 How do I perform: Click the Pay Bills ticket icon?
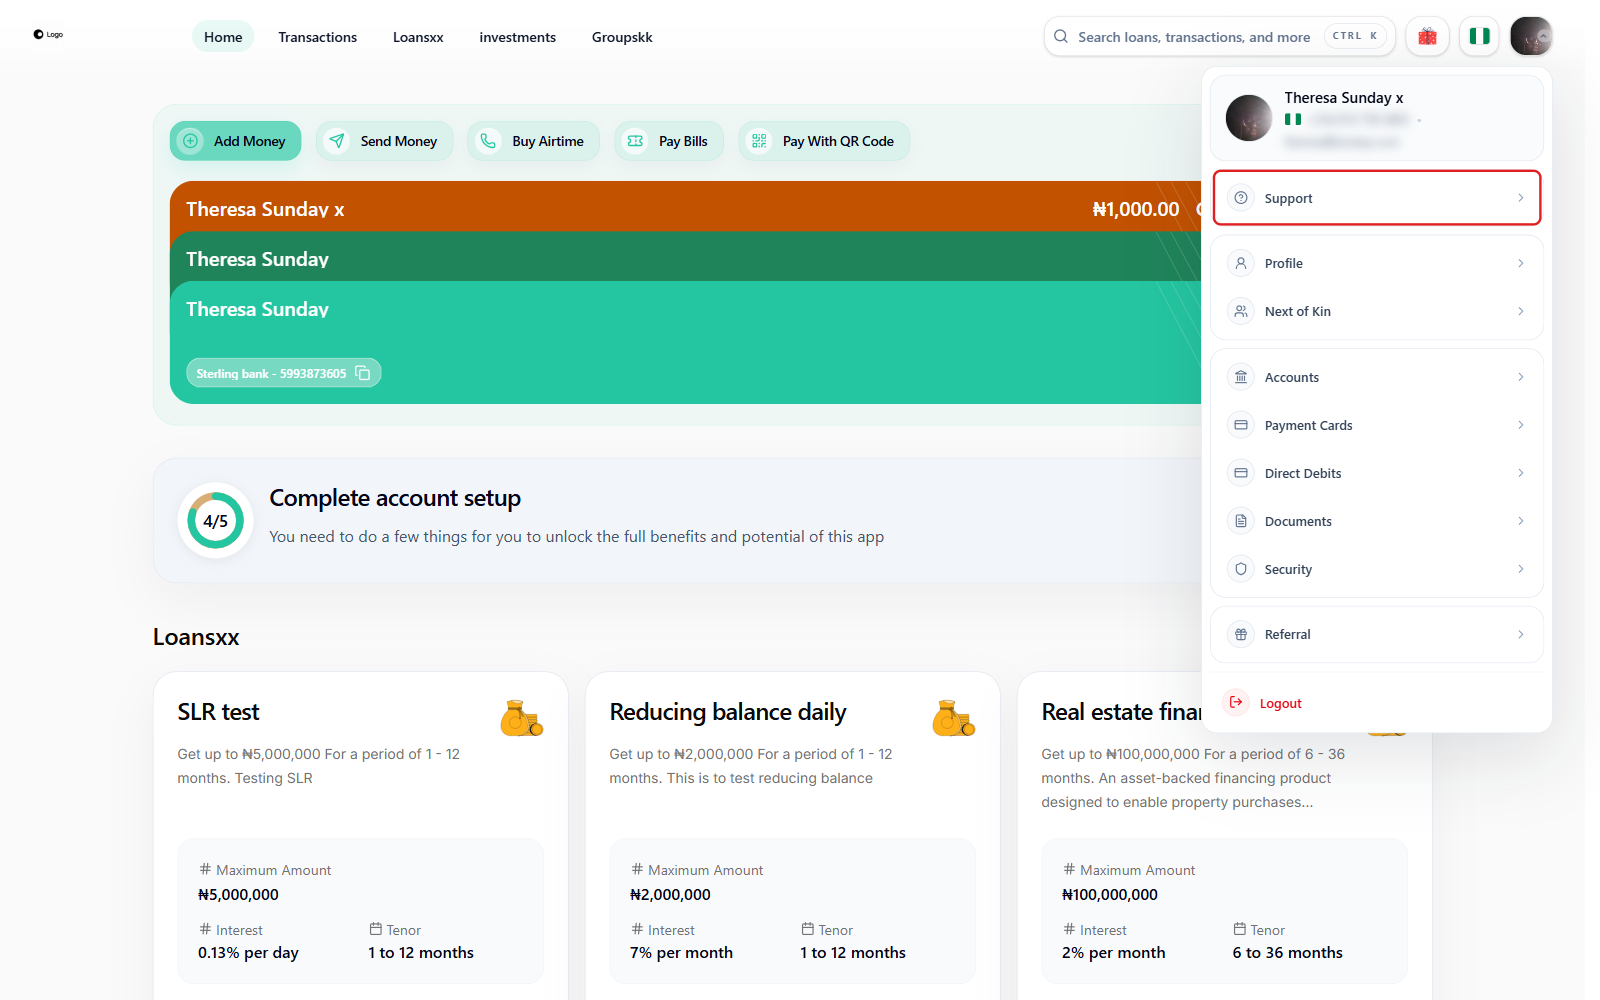click(x=635, y=141)
